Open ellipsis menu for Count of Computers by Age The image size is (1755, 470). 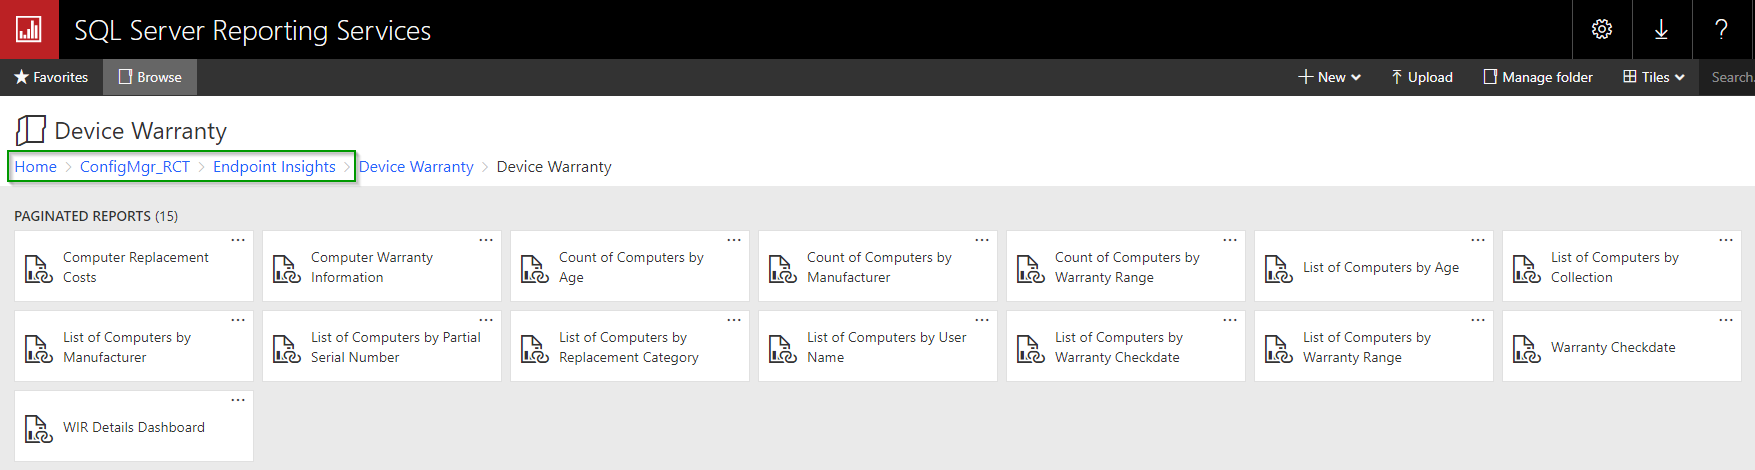click(x=734, y=240)
